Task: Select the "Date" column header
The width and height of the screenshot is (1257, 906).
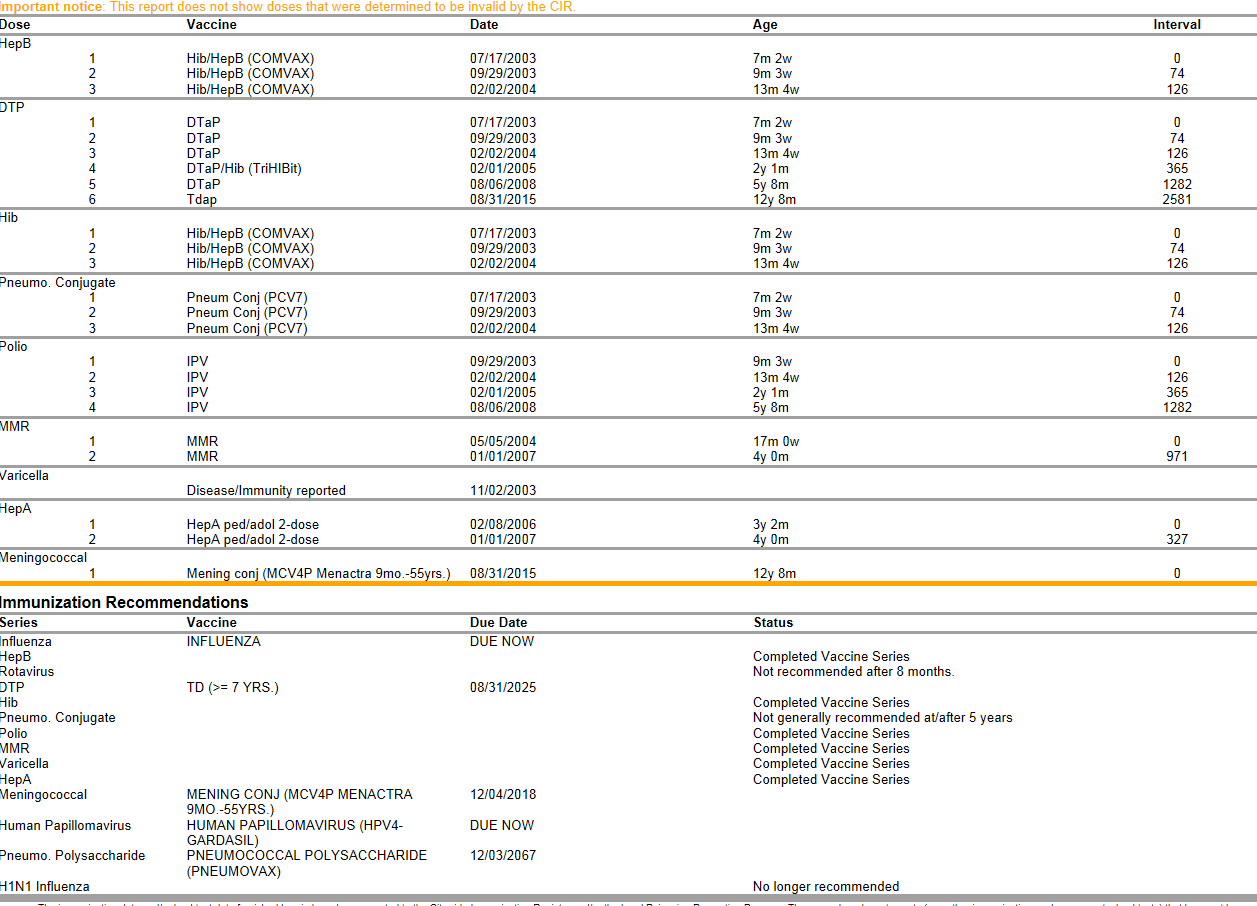Action: click(x=484, y=24)
